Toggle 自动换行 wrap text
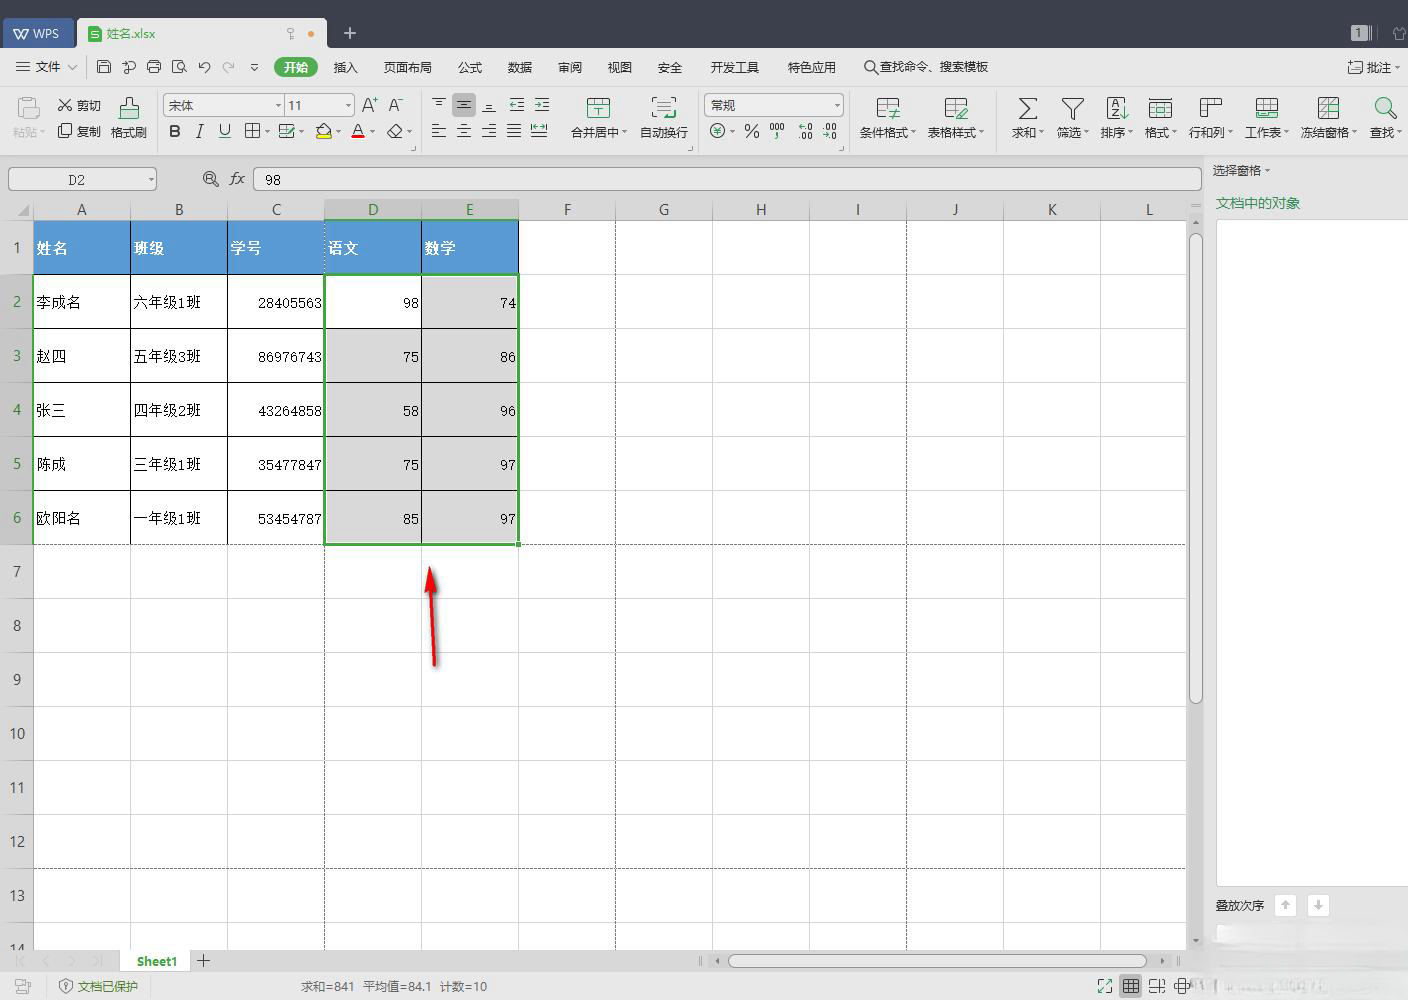1408x1000 pixels. (664, 117)
